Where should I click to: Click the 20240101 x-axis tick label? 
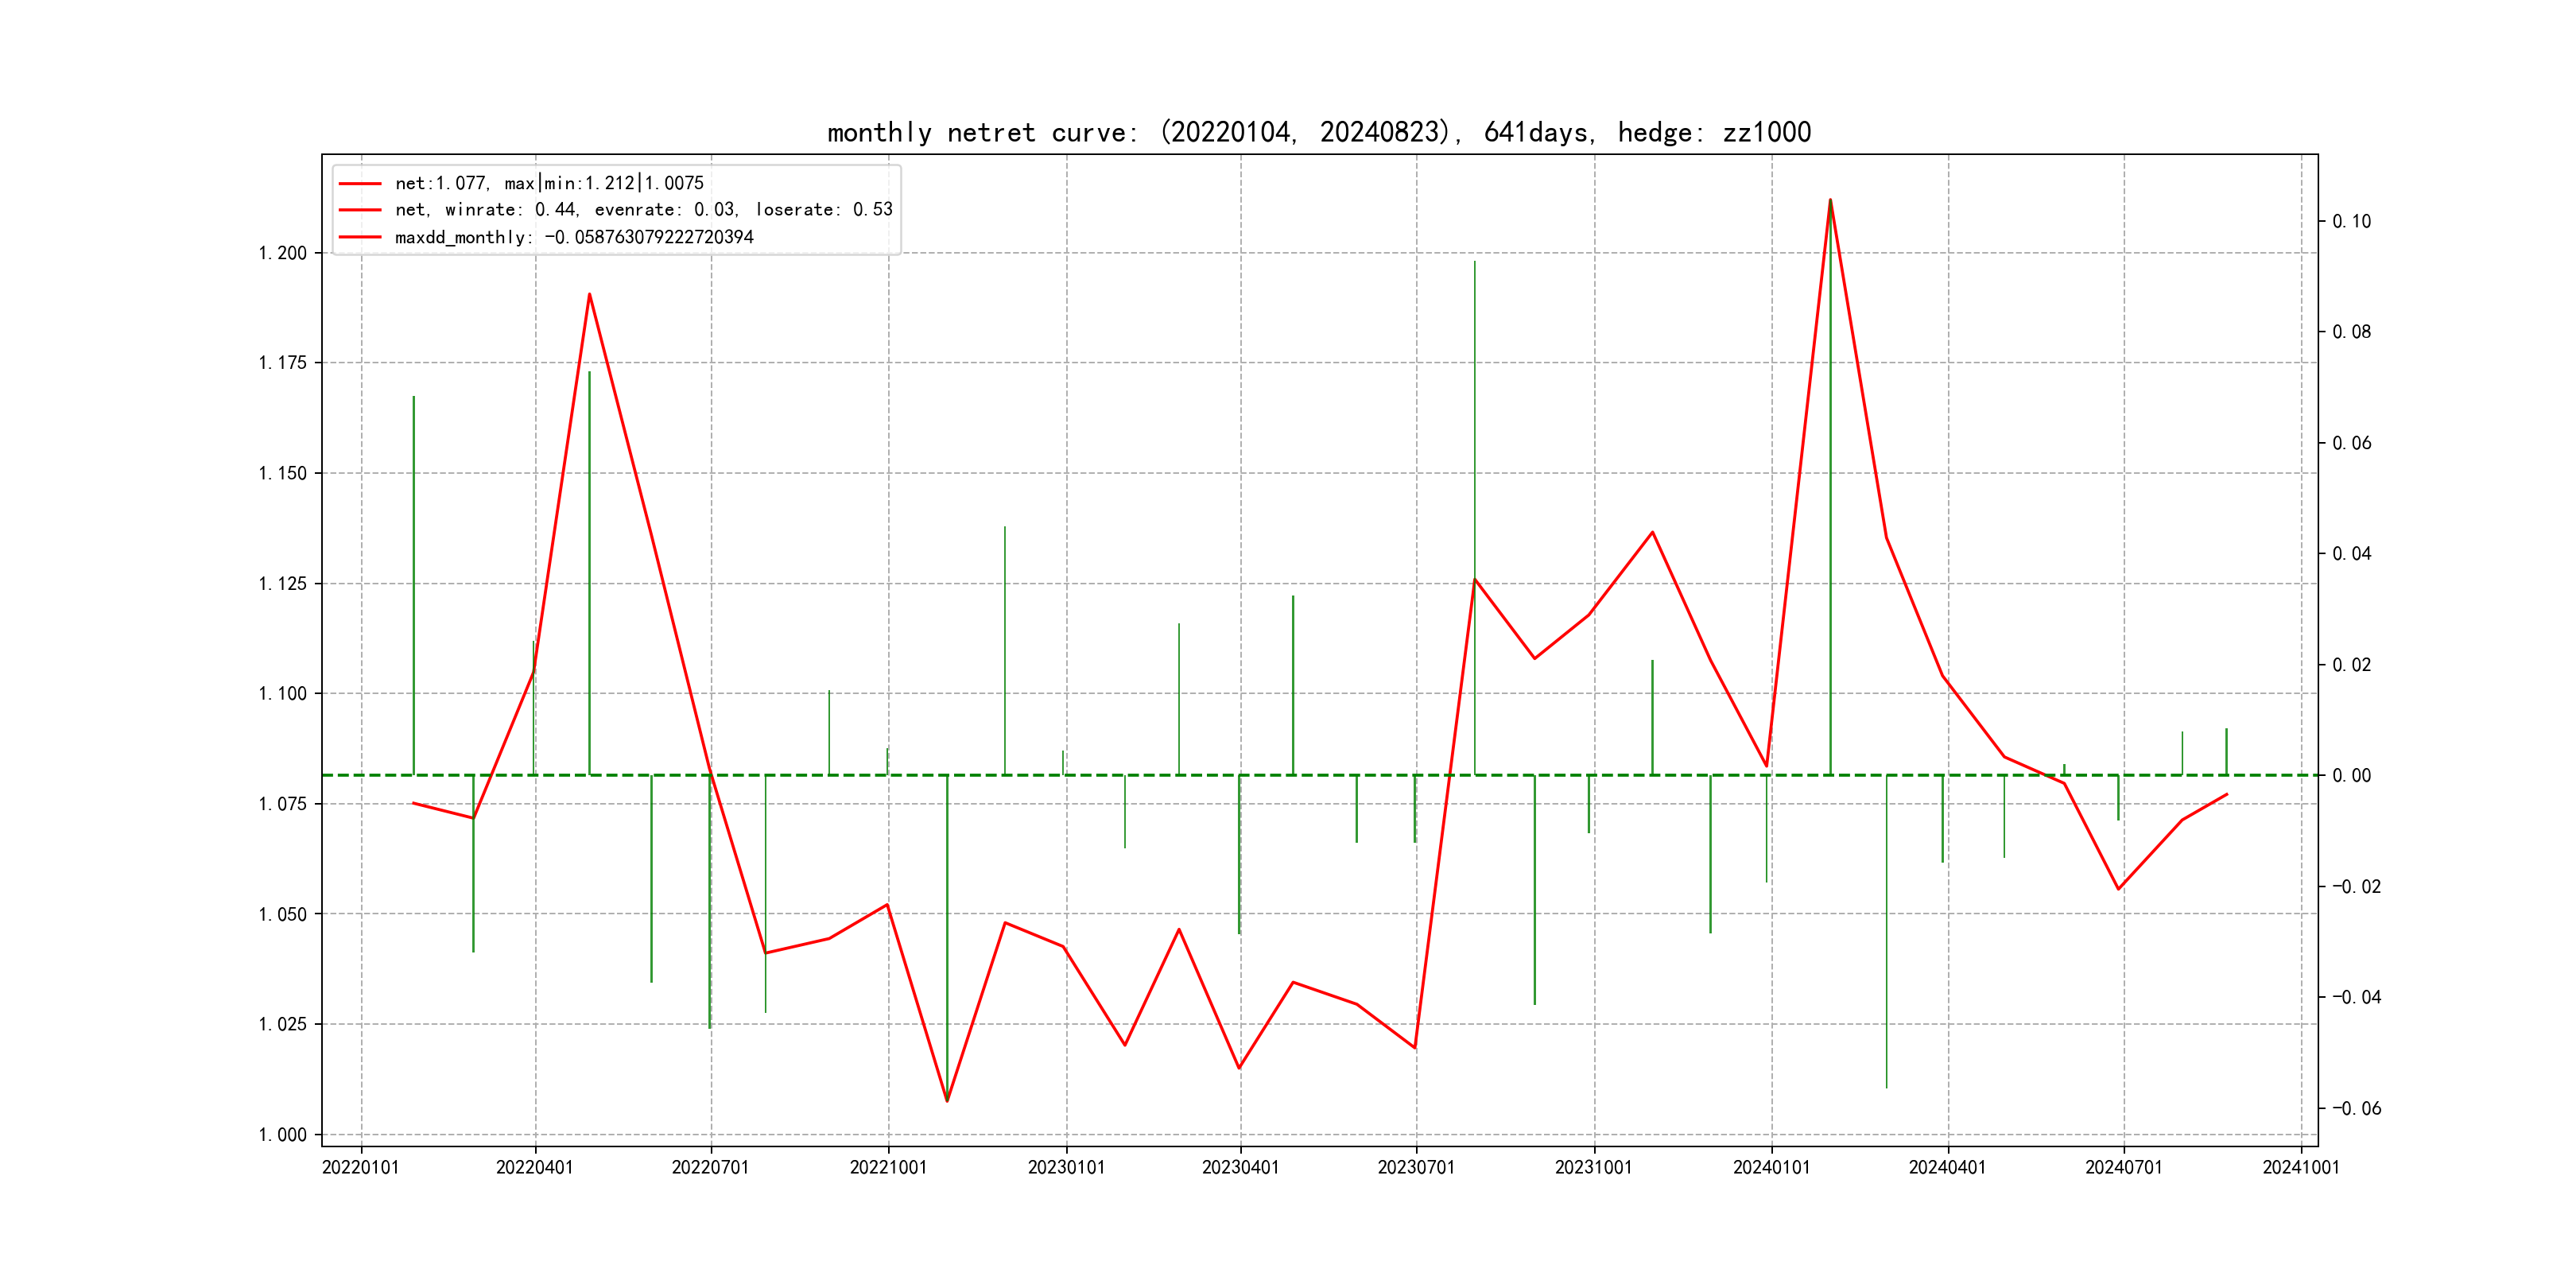(x=1771, y=1167)
